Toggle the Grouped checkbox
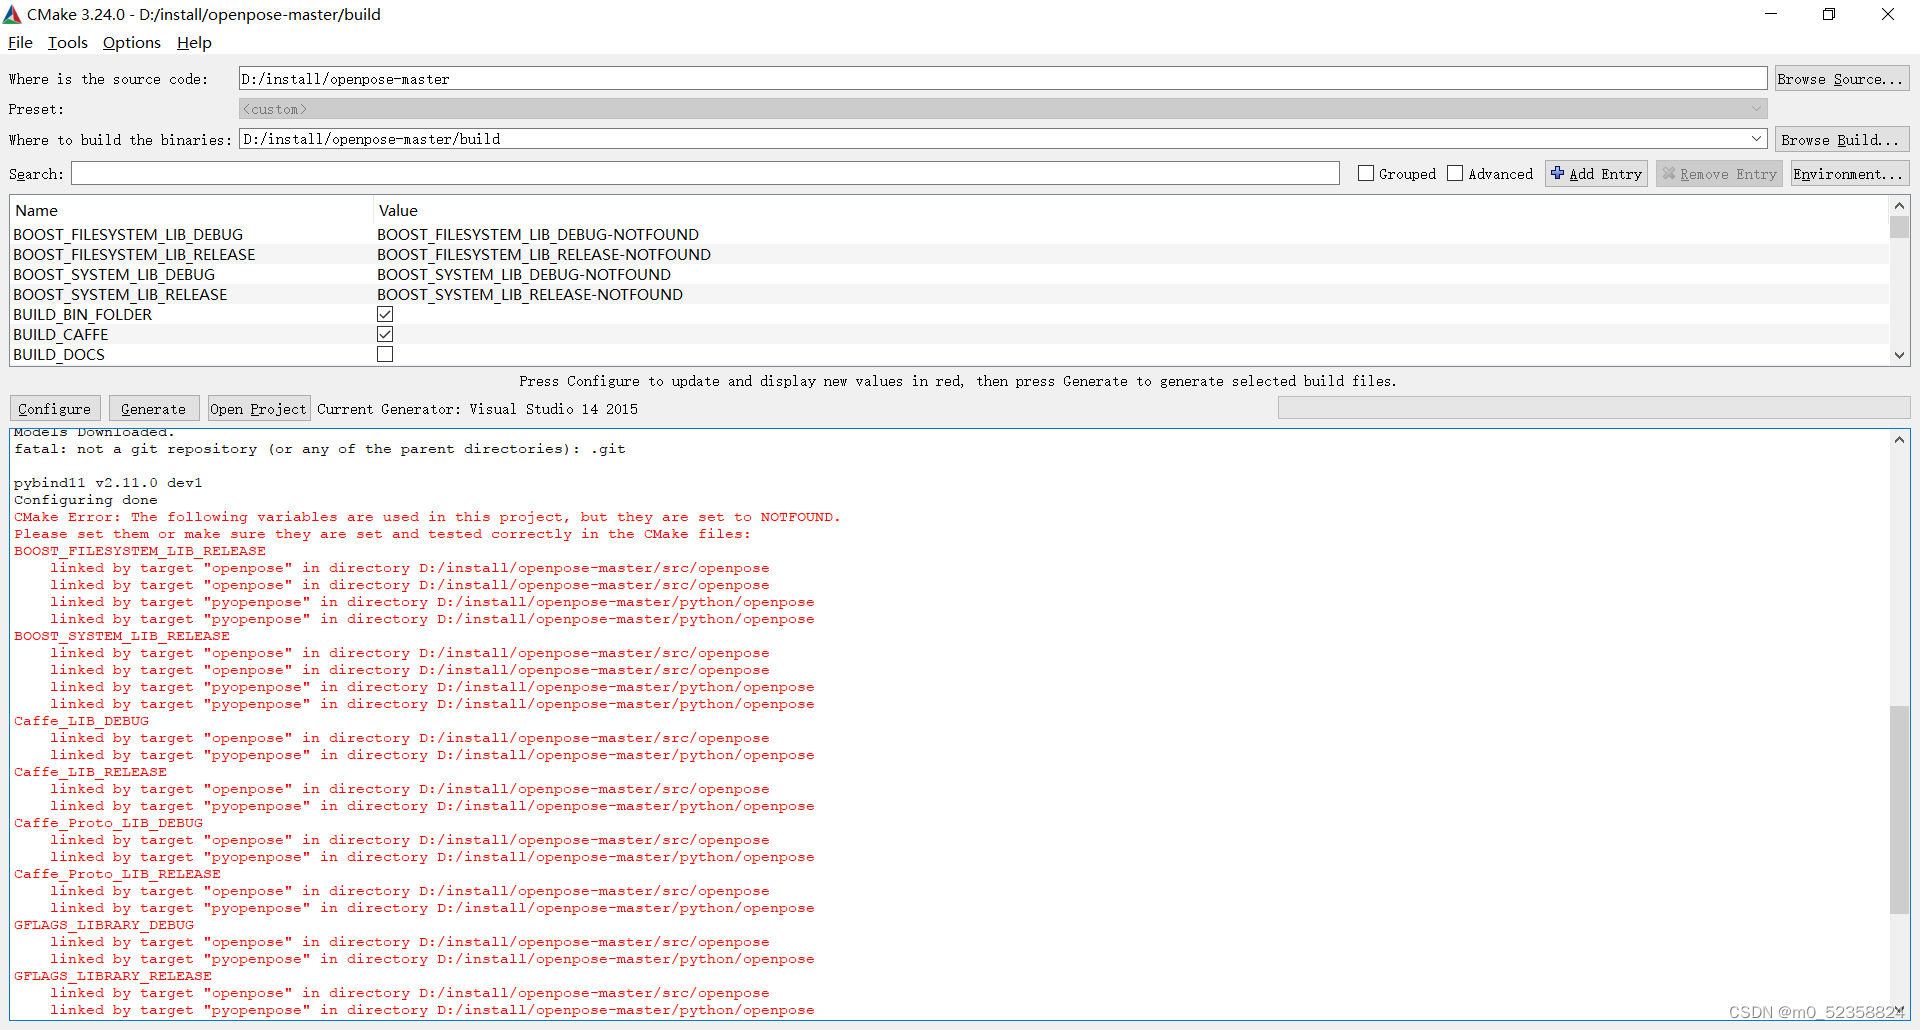The width and height of the screenshot is (1920, 1030). pyautogui.click(x=1366, y=173)
